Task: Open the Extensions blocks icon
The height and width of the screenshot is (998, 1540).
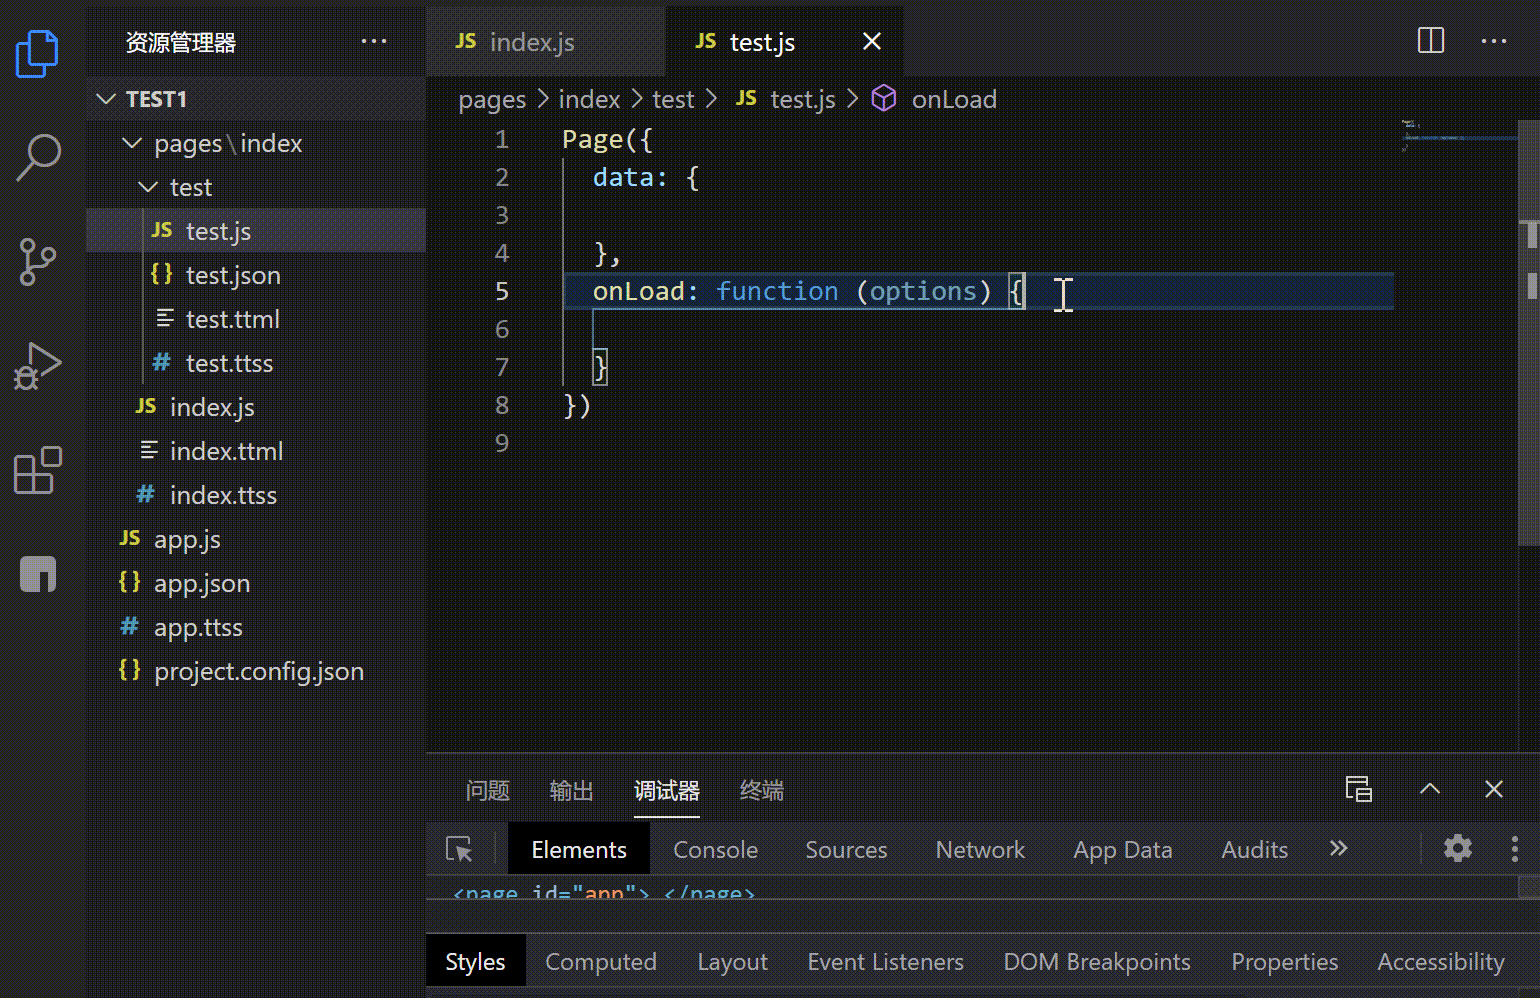Action: click(38, 470)
